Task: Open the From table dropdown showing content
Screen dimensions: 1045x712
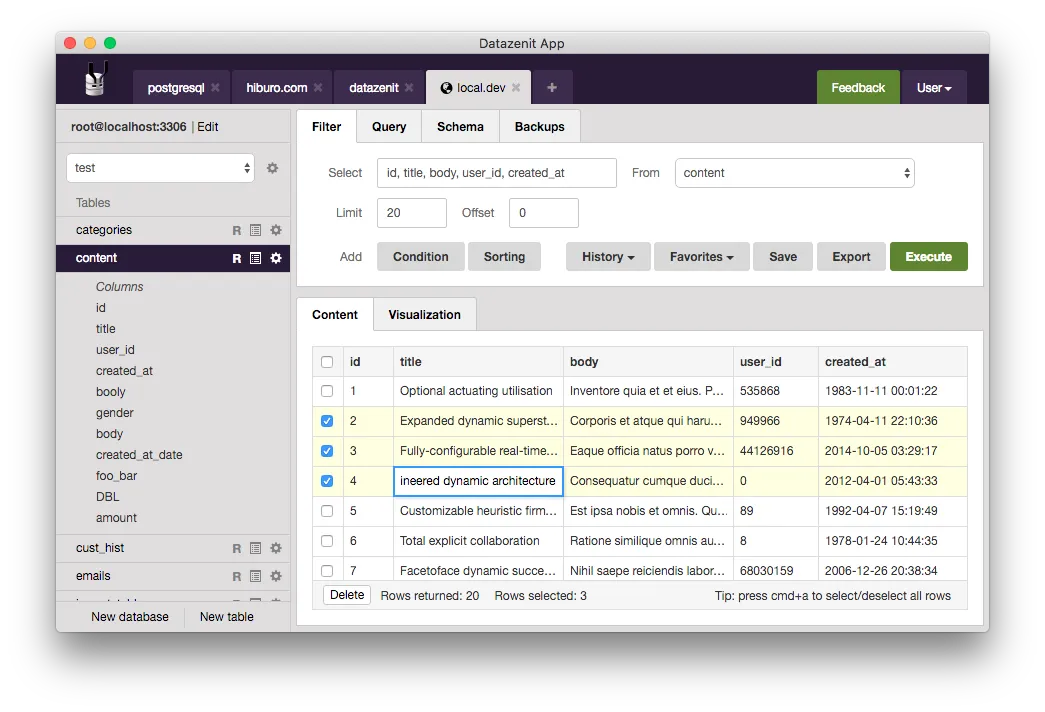Action: coord(794,172)
